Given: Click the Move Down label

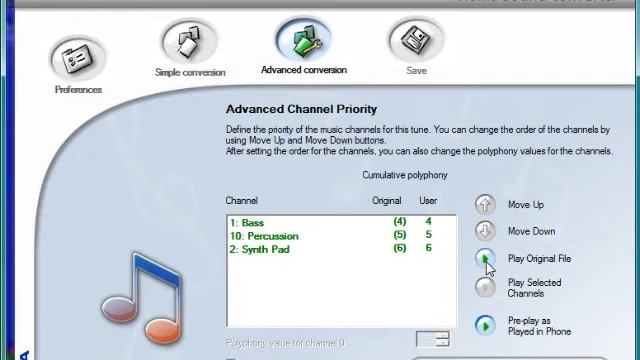Looking at the screenshot, I should (531, 231).
